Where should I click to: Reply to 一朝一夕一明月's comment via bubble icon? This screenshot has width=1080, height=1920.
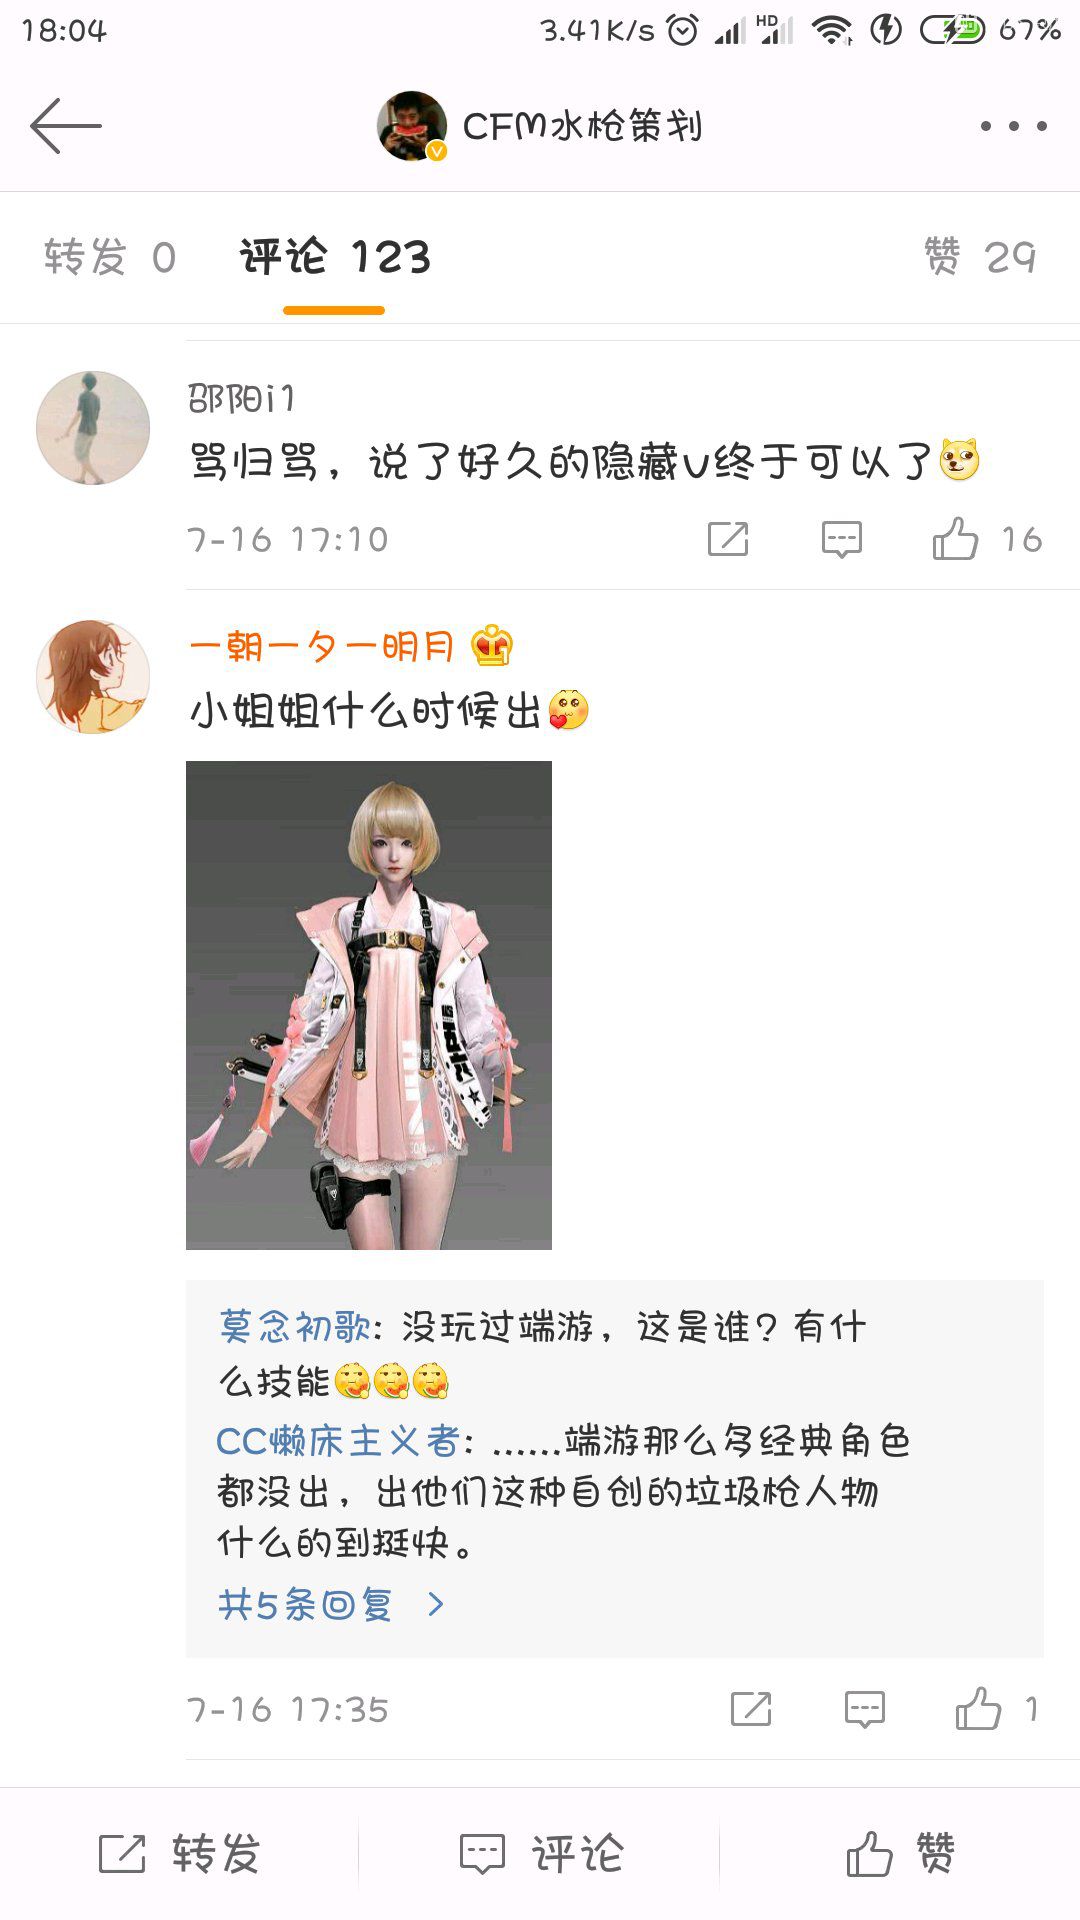(x=865, y=1709)
